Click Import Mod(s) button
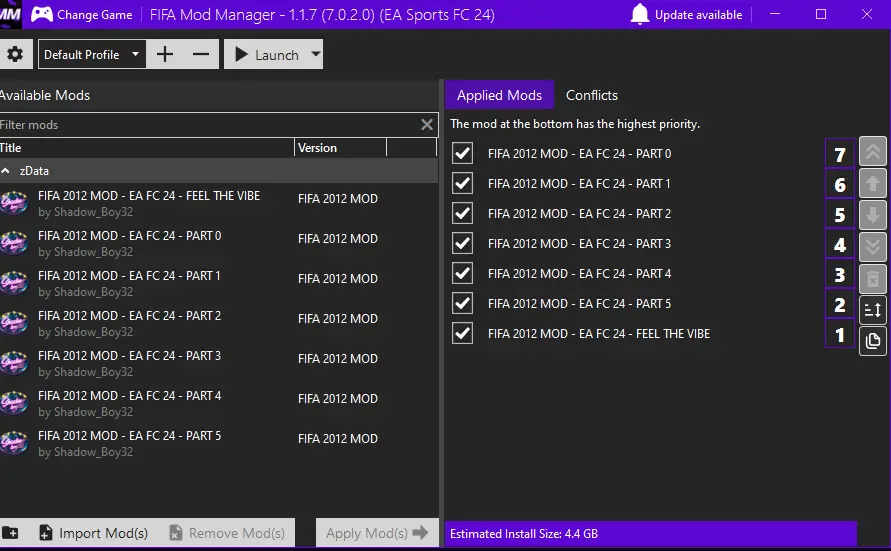This screenshot has height=551, width=891. point(94,533)
